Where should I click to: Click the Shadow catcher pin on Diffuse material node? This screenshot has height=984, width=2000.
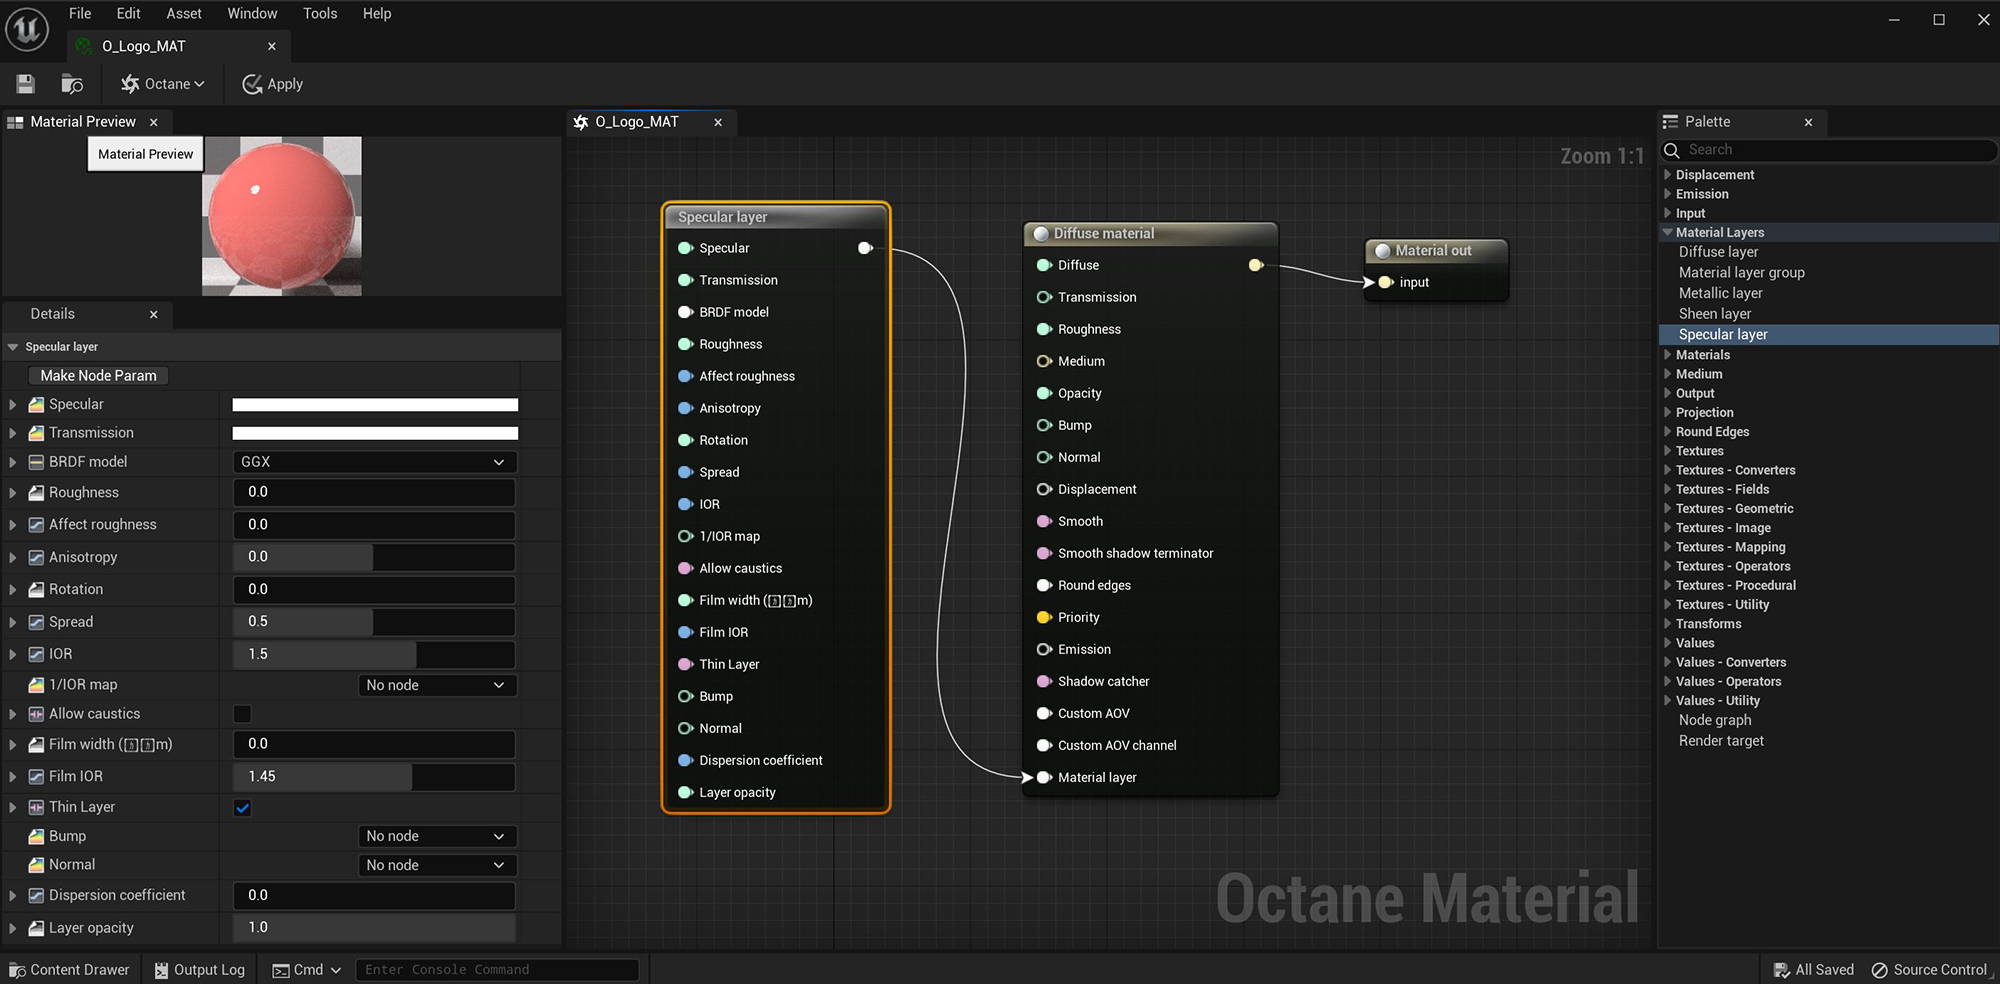tap(1044, 681)
